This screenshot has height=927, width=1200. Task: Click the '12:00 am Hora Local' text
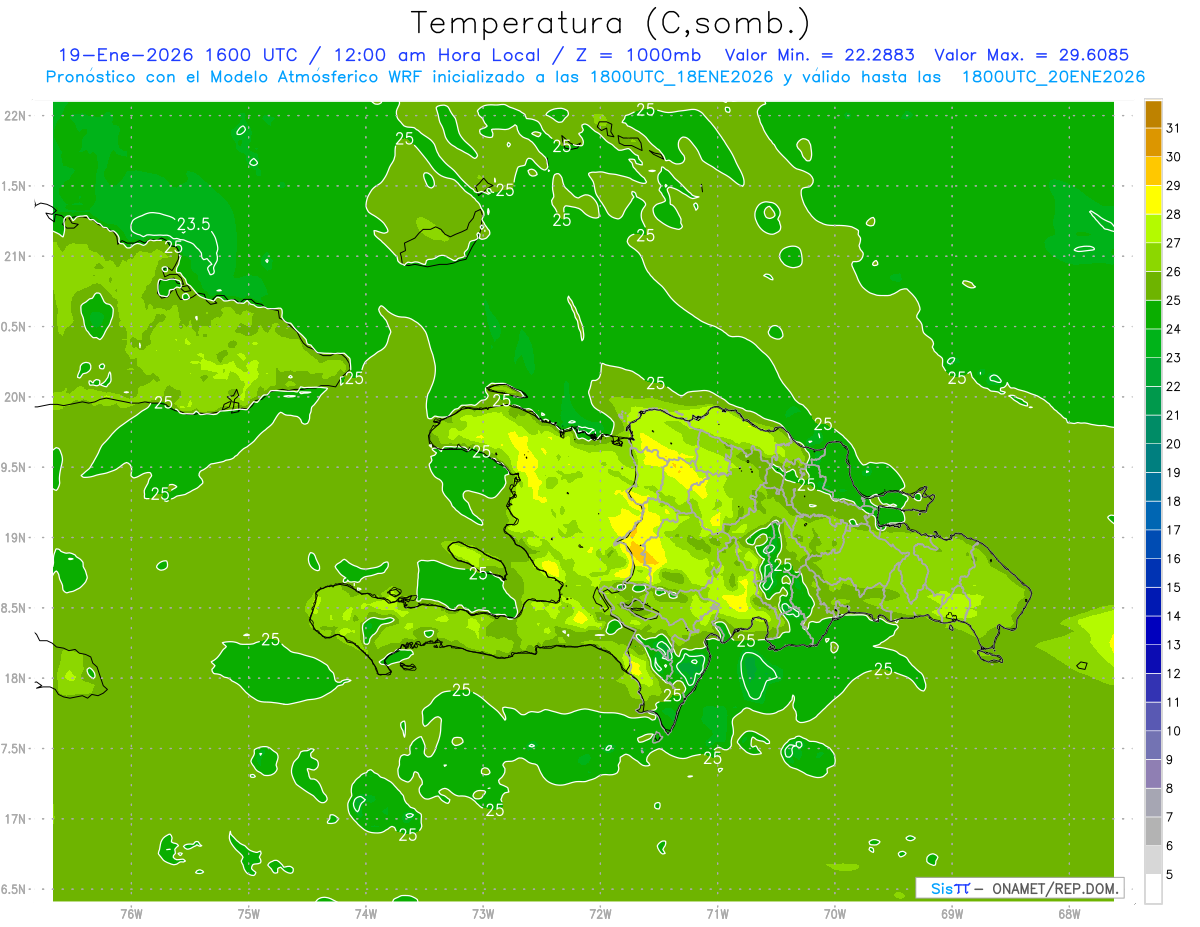pyautogui.click(x=440, y=55)
